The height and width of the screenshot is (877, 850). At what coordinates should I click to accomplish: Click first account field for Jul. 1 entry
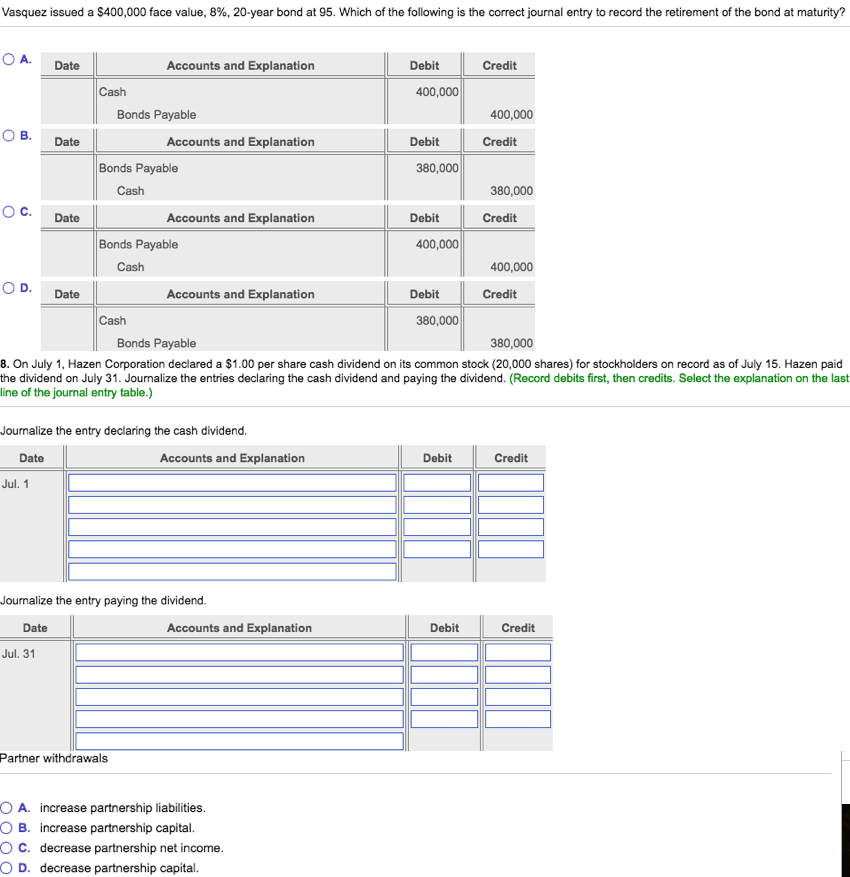pyautogui.click(x=232, y=483)
